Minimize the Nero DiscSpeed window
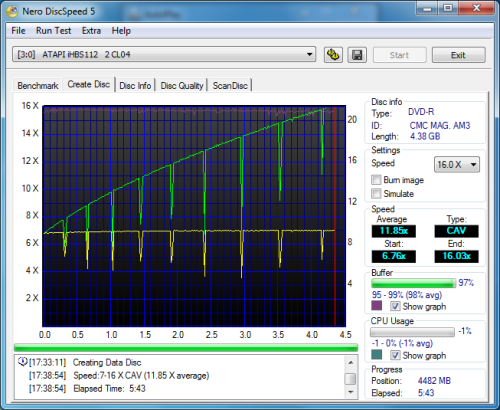 tap(426, 8)
